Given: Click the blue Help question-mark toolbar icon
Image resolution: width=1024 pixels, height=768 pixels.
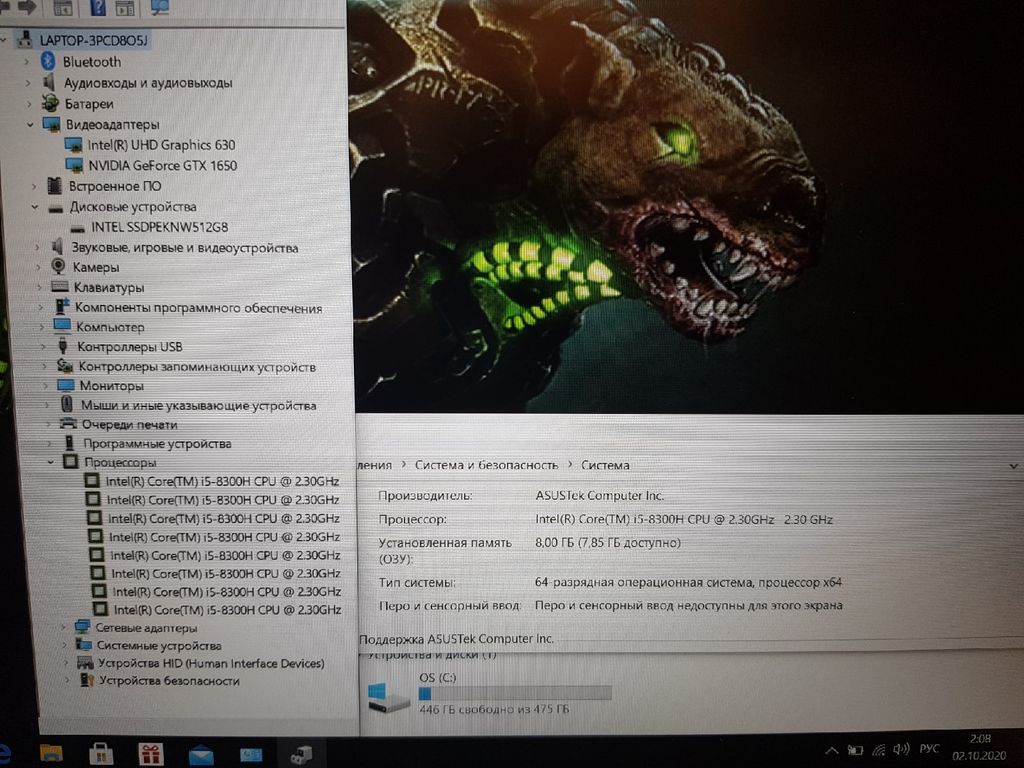Looking at the screenshot, I should (97, 8).
